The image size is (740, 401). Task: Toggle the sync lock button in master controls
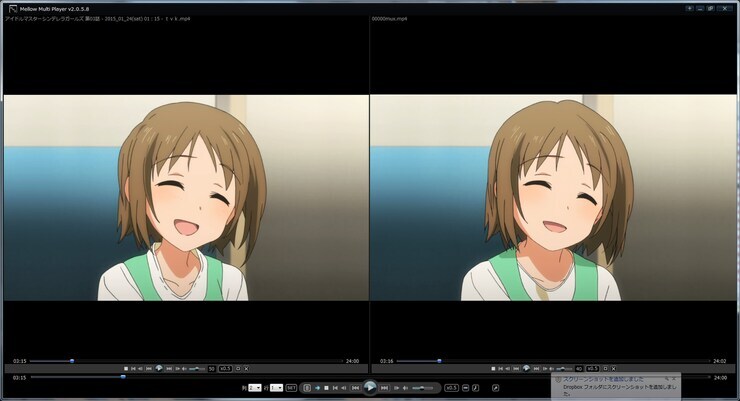coord(307,388)
